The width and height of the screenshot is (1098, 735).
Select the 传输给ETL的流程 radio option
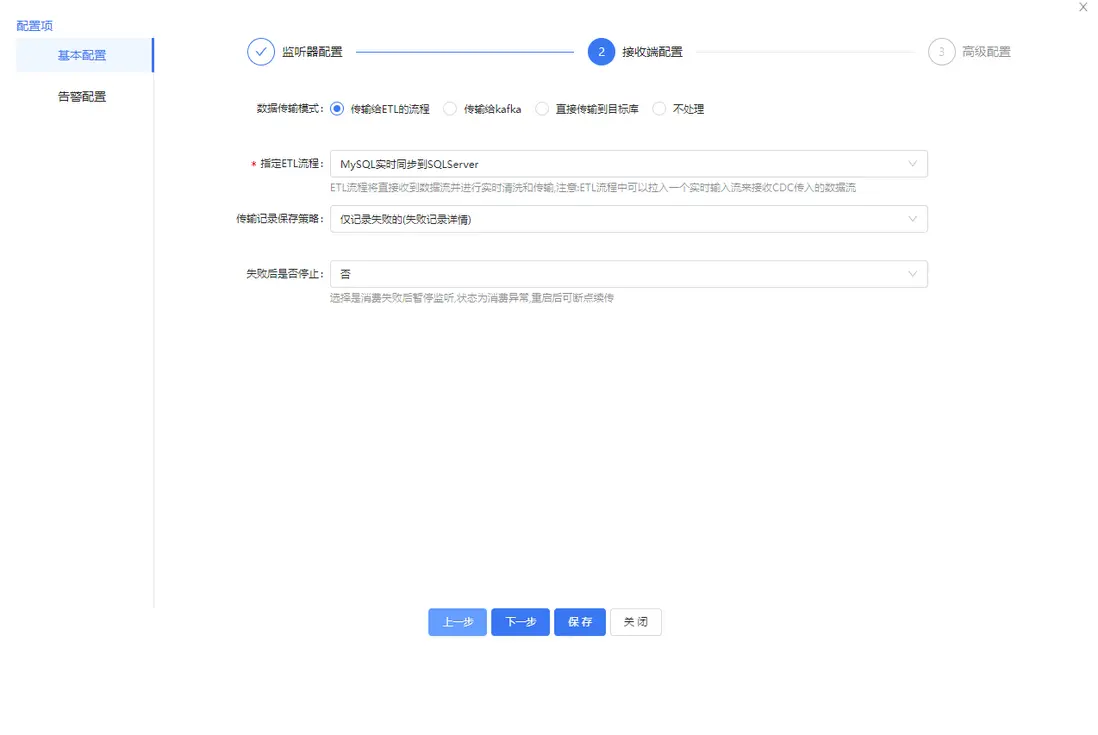[x=335, y=109]
